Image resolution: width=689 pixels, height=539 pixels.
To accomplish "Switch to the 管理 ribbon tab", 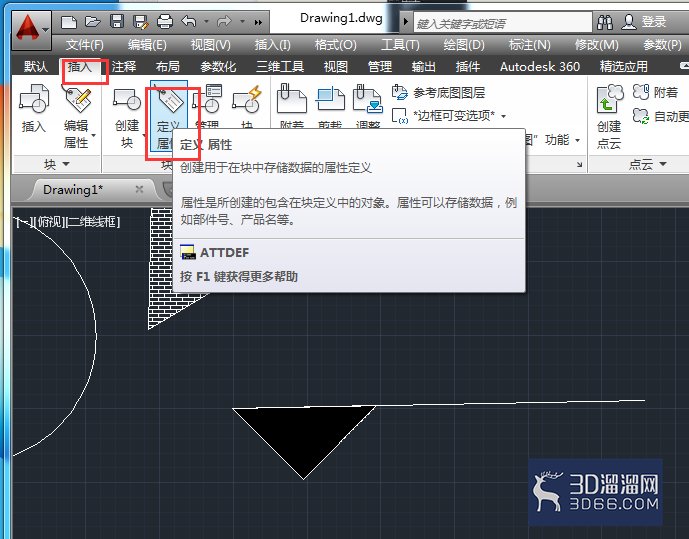I will 380,67.
